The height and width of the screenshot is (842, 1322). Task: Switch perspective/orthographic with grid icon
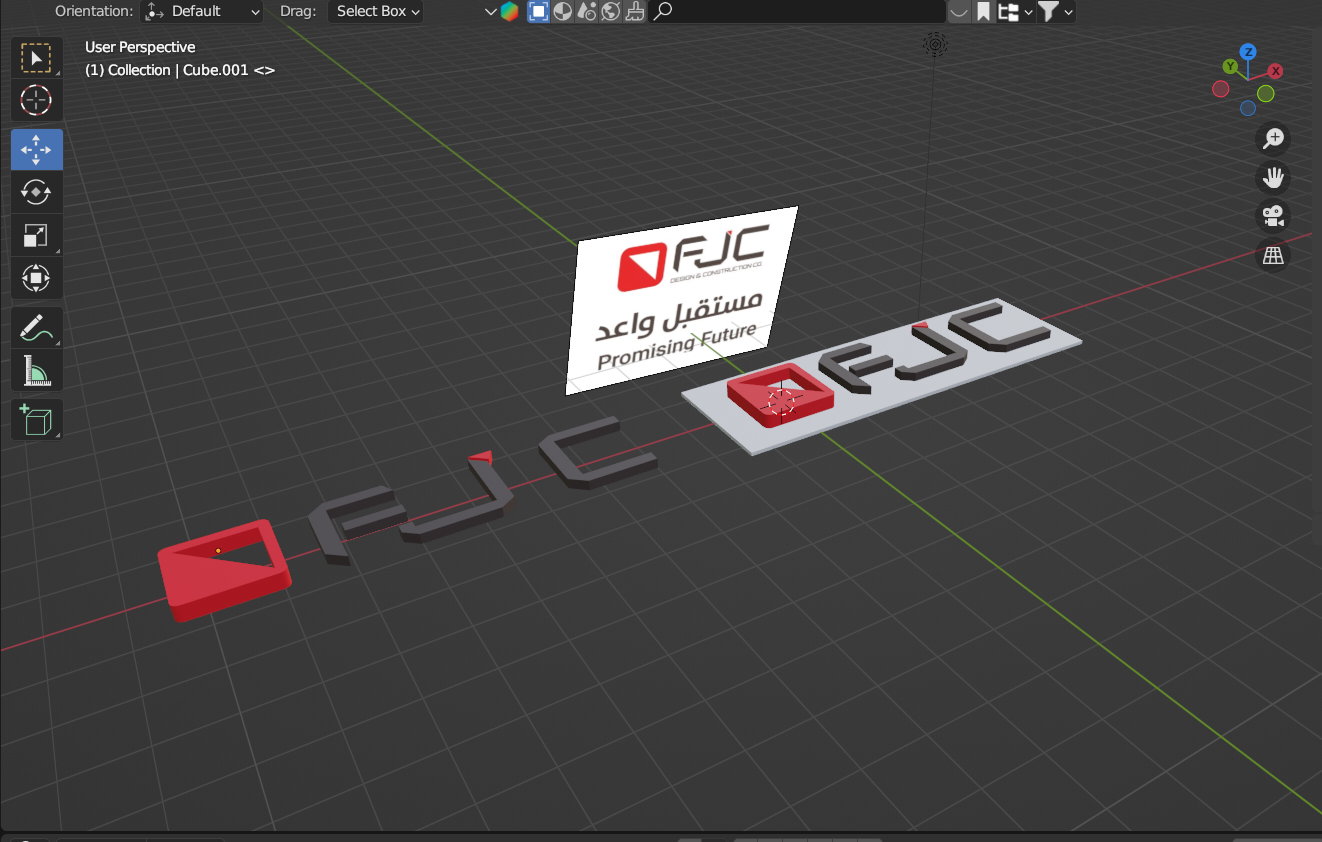pyautogui.click(x=1273, y=255)
